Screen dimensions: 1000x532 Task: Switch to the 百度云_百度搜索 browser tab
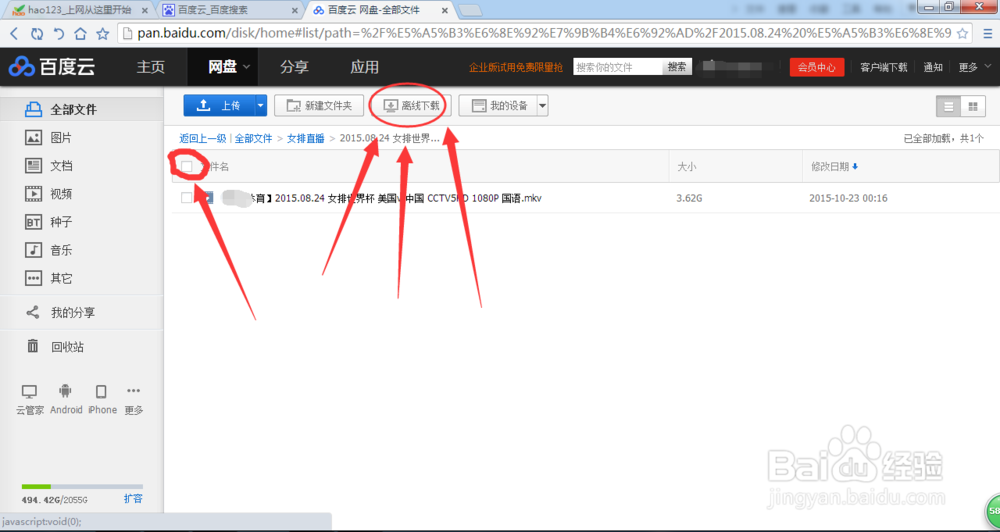[x=231, y=10]
